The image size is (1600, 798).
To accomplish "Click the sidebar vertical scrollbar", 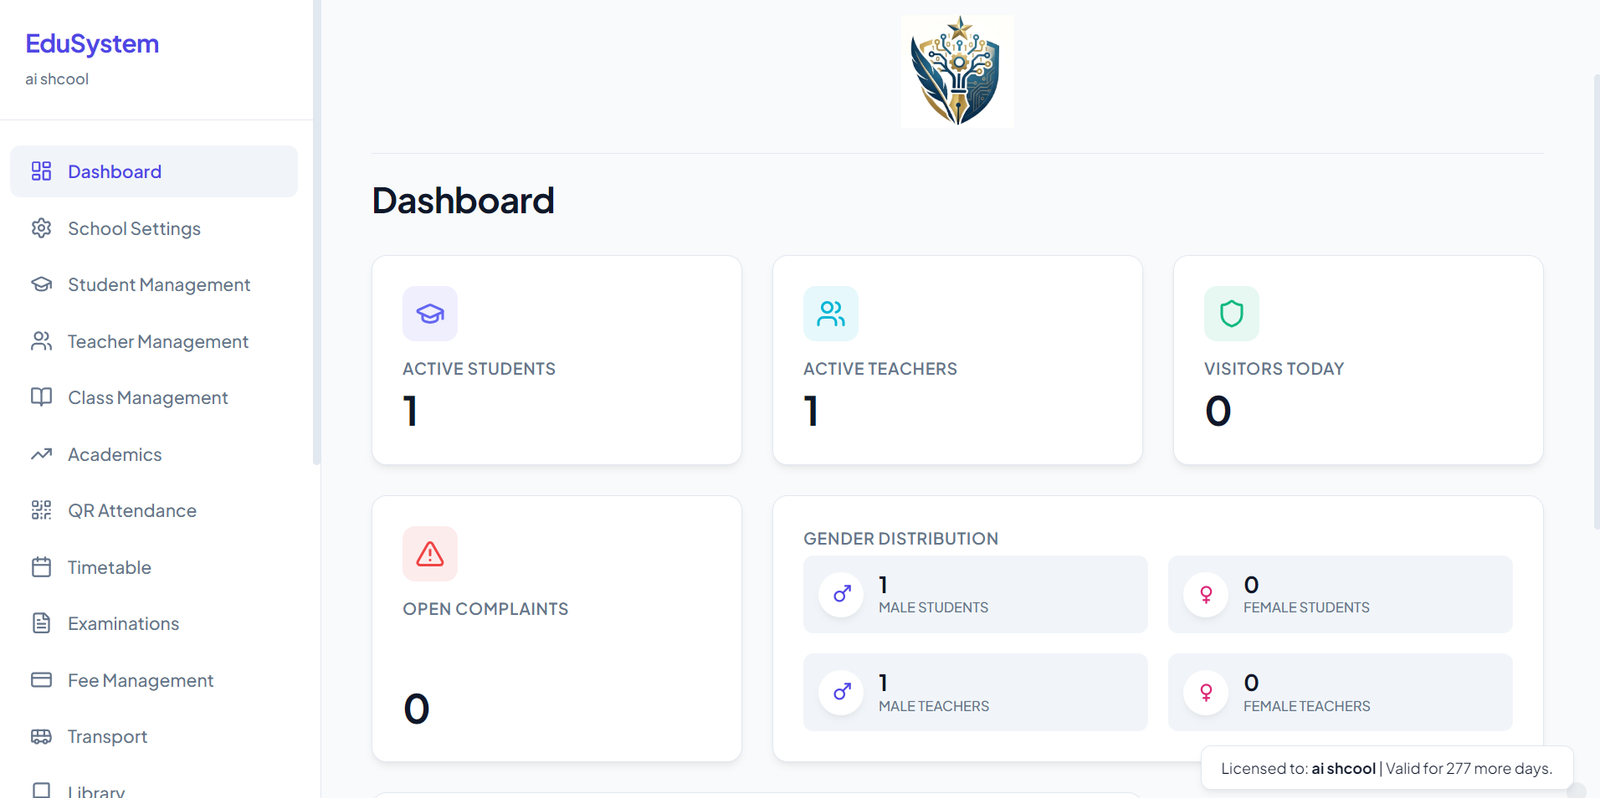I will coord(316,232).
